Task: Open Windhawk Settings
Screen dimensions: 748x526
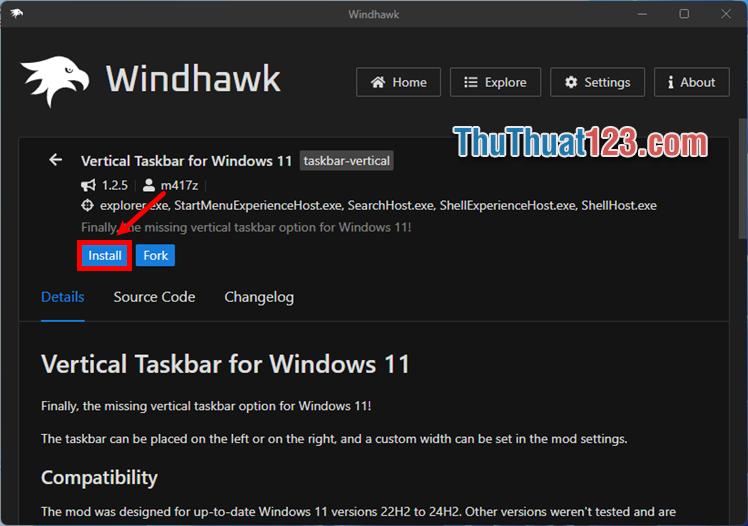Action: pyautogui.click(x=597, y=82)
